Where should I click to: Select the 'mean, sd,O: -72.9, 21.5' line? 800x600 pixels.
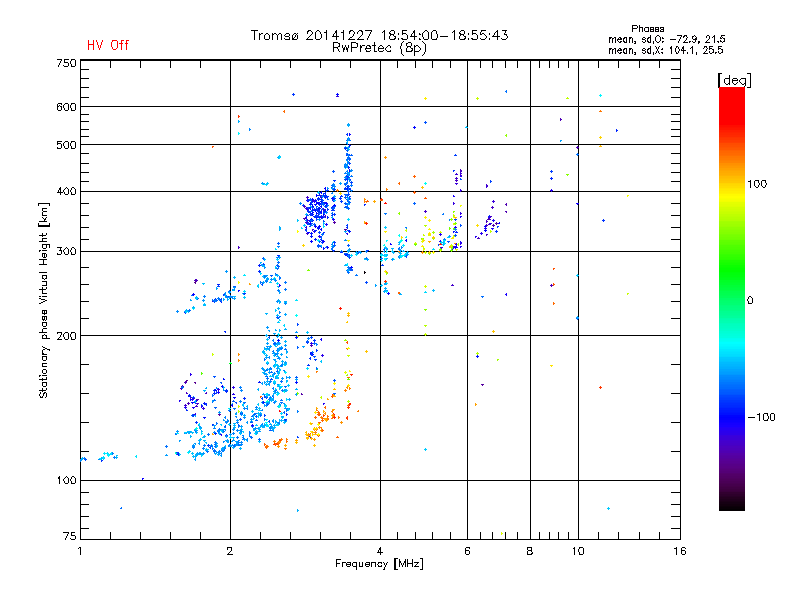point(666,39)
